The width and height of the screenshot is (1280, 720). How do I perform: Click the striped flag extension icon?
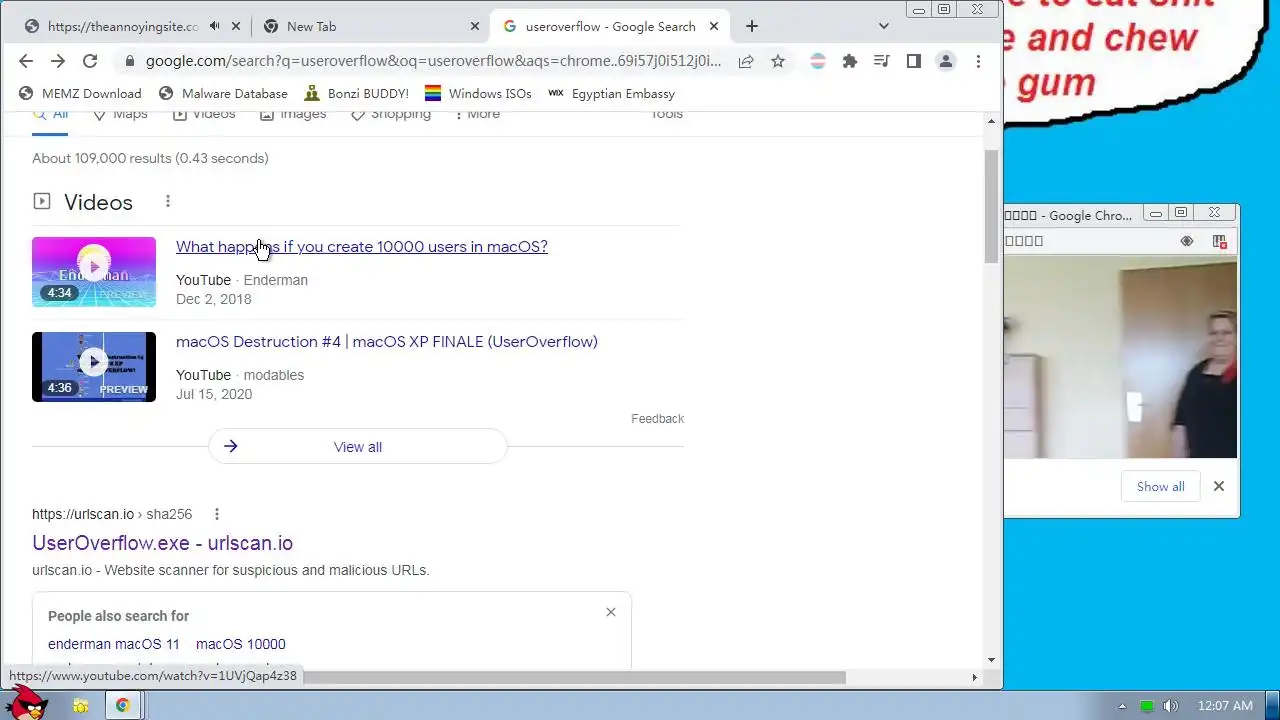(x=818, y=61)
